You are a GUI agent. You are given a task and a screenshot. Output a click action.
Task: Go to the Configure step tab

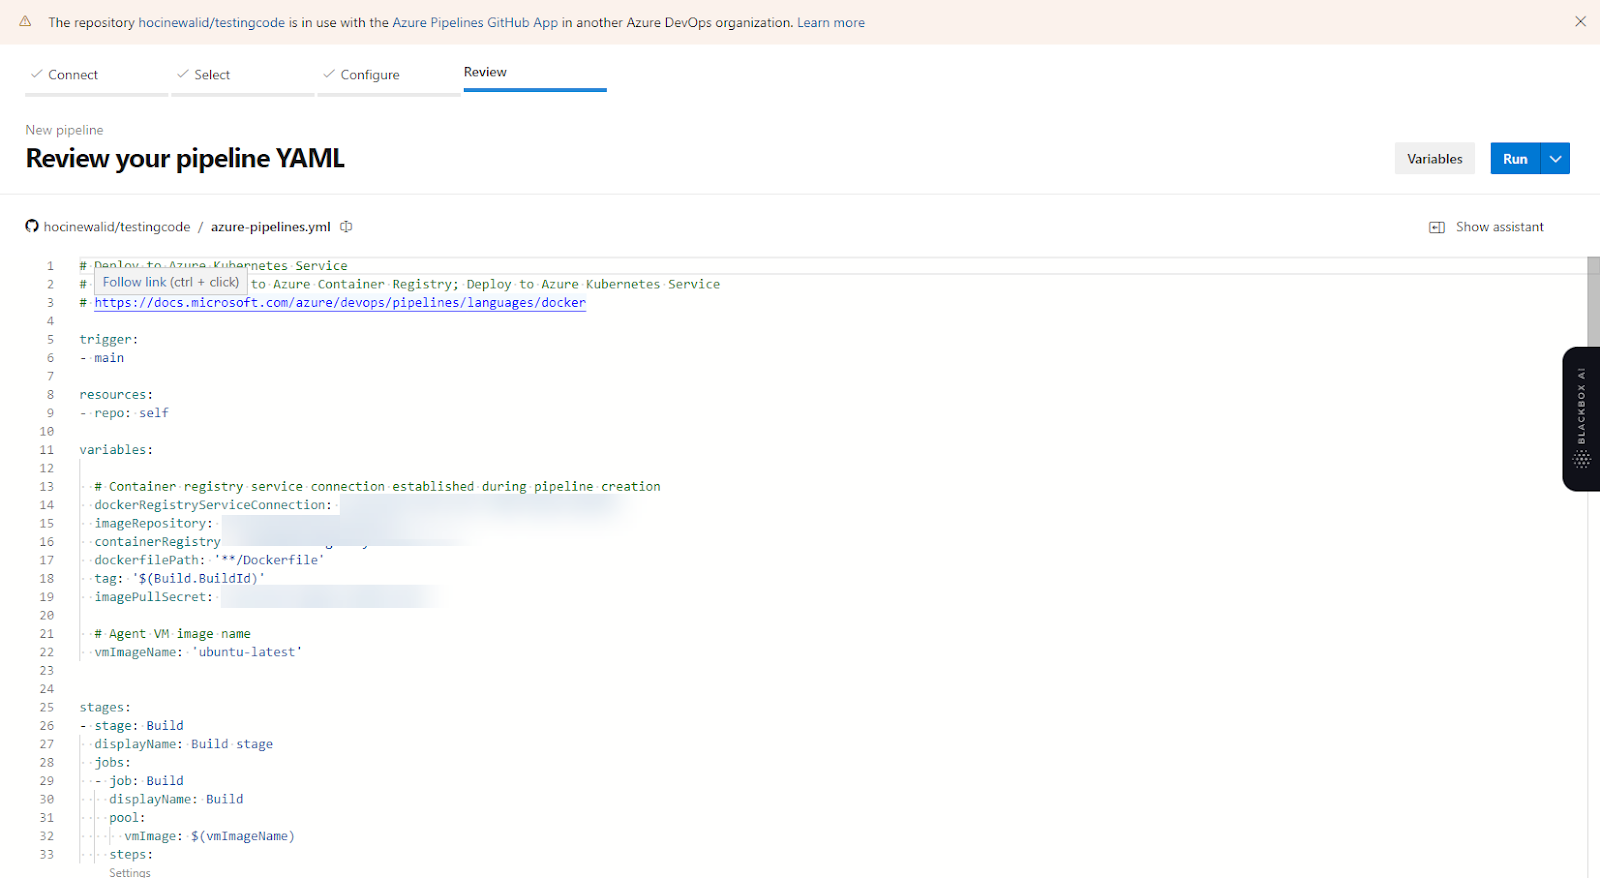point(388,75)
